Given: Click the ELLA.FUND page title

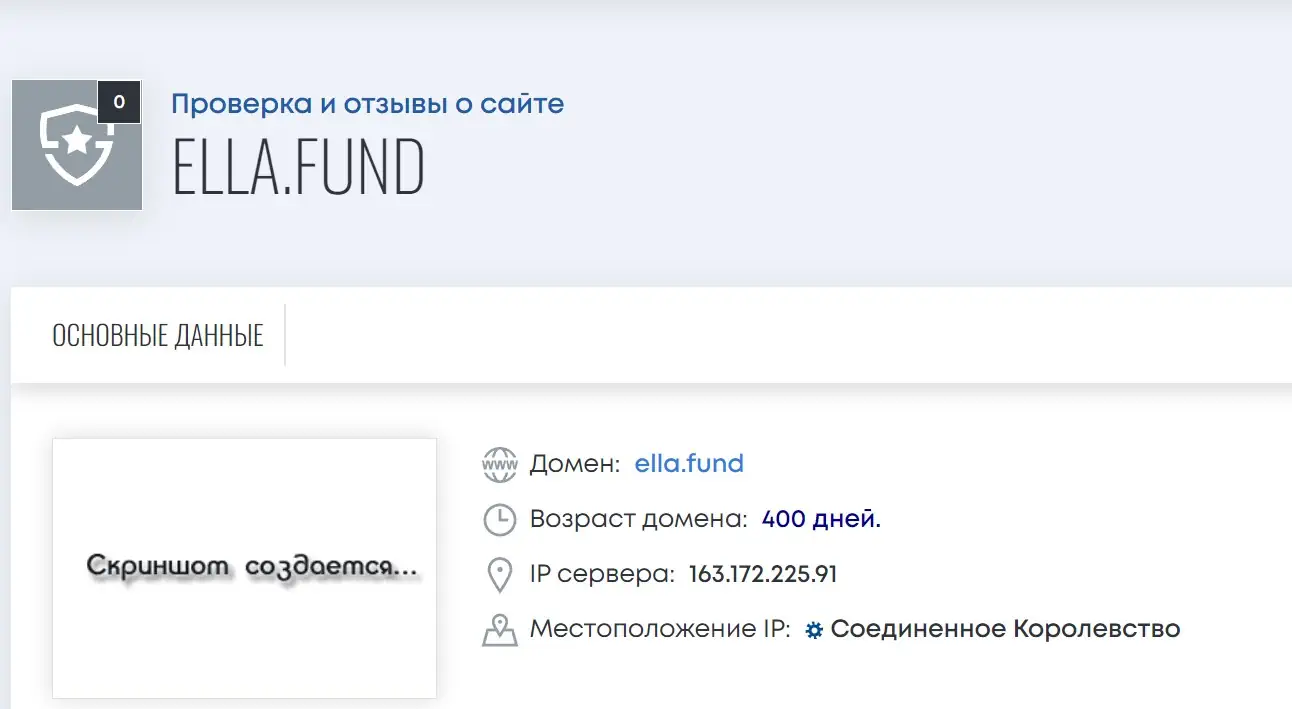Looking at the screenshot, I should pyautogui.click(x=299, y=168).
